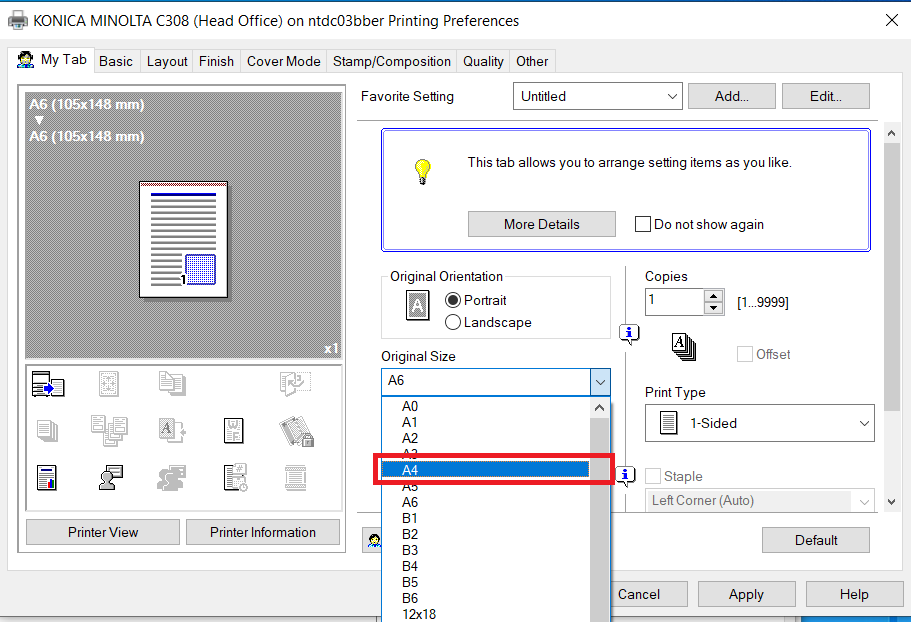Open the Finish tab
This screenshot has height=622, width=911.
[216, 62]
